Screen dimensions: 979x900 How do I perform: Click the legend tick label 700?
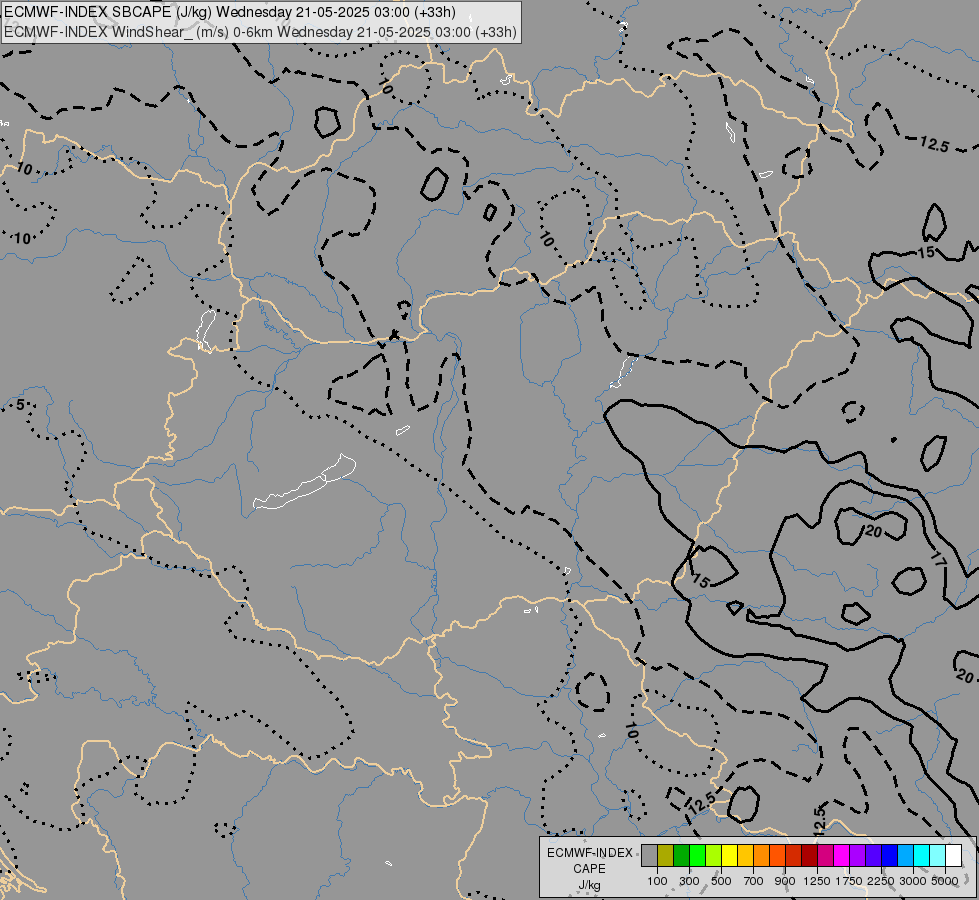[x=754, y=881]
